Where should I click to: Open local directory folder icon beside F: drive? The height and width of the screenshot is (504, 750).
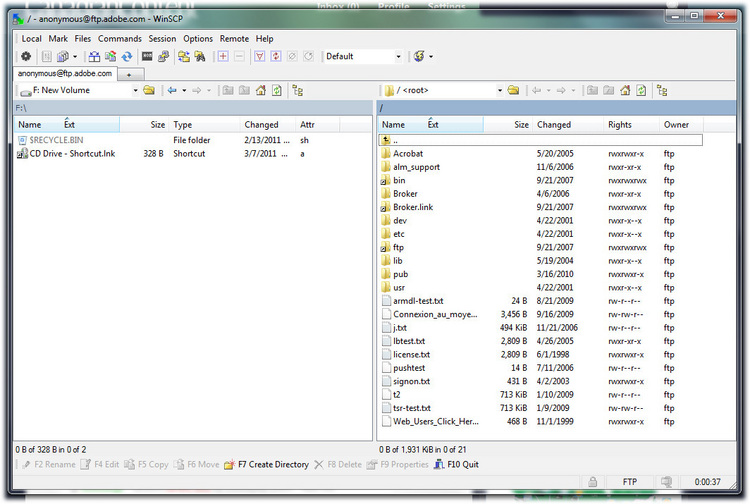pyautogui.click(x=149, y=90)
